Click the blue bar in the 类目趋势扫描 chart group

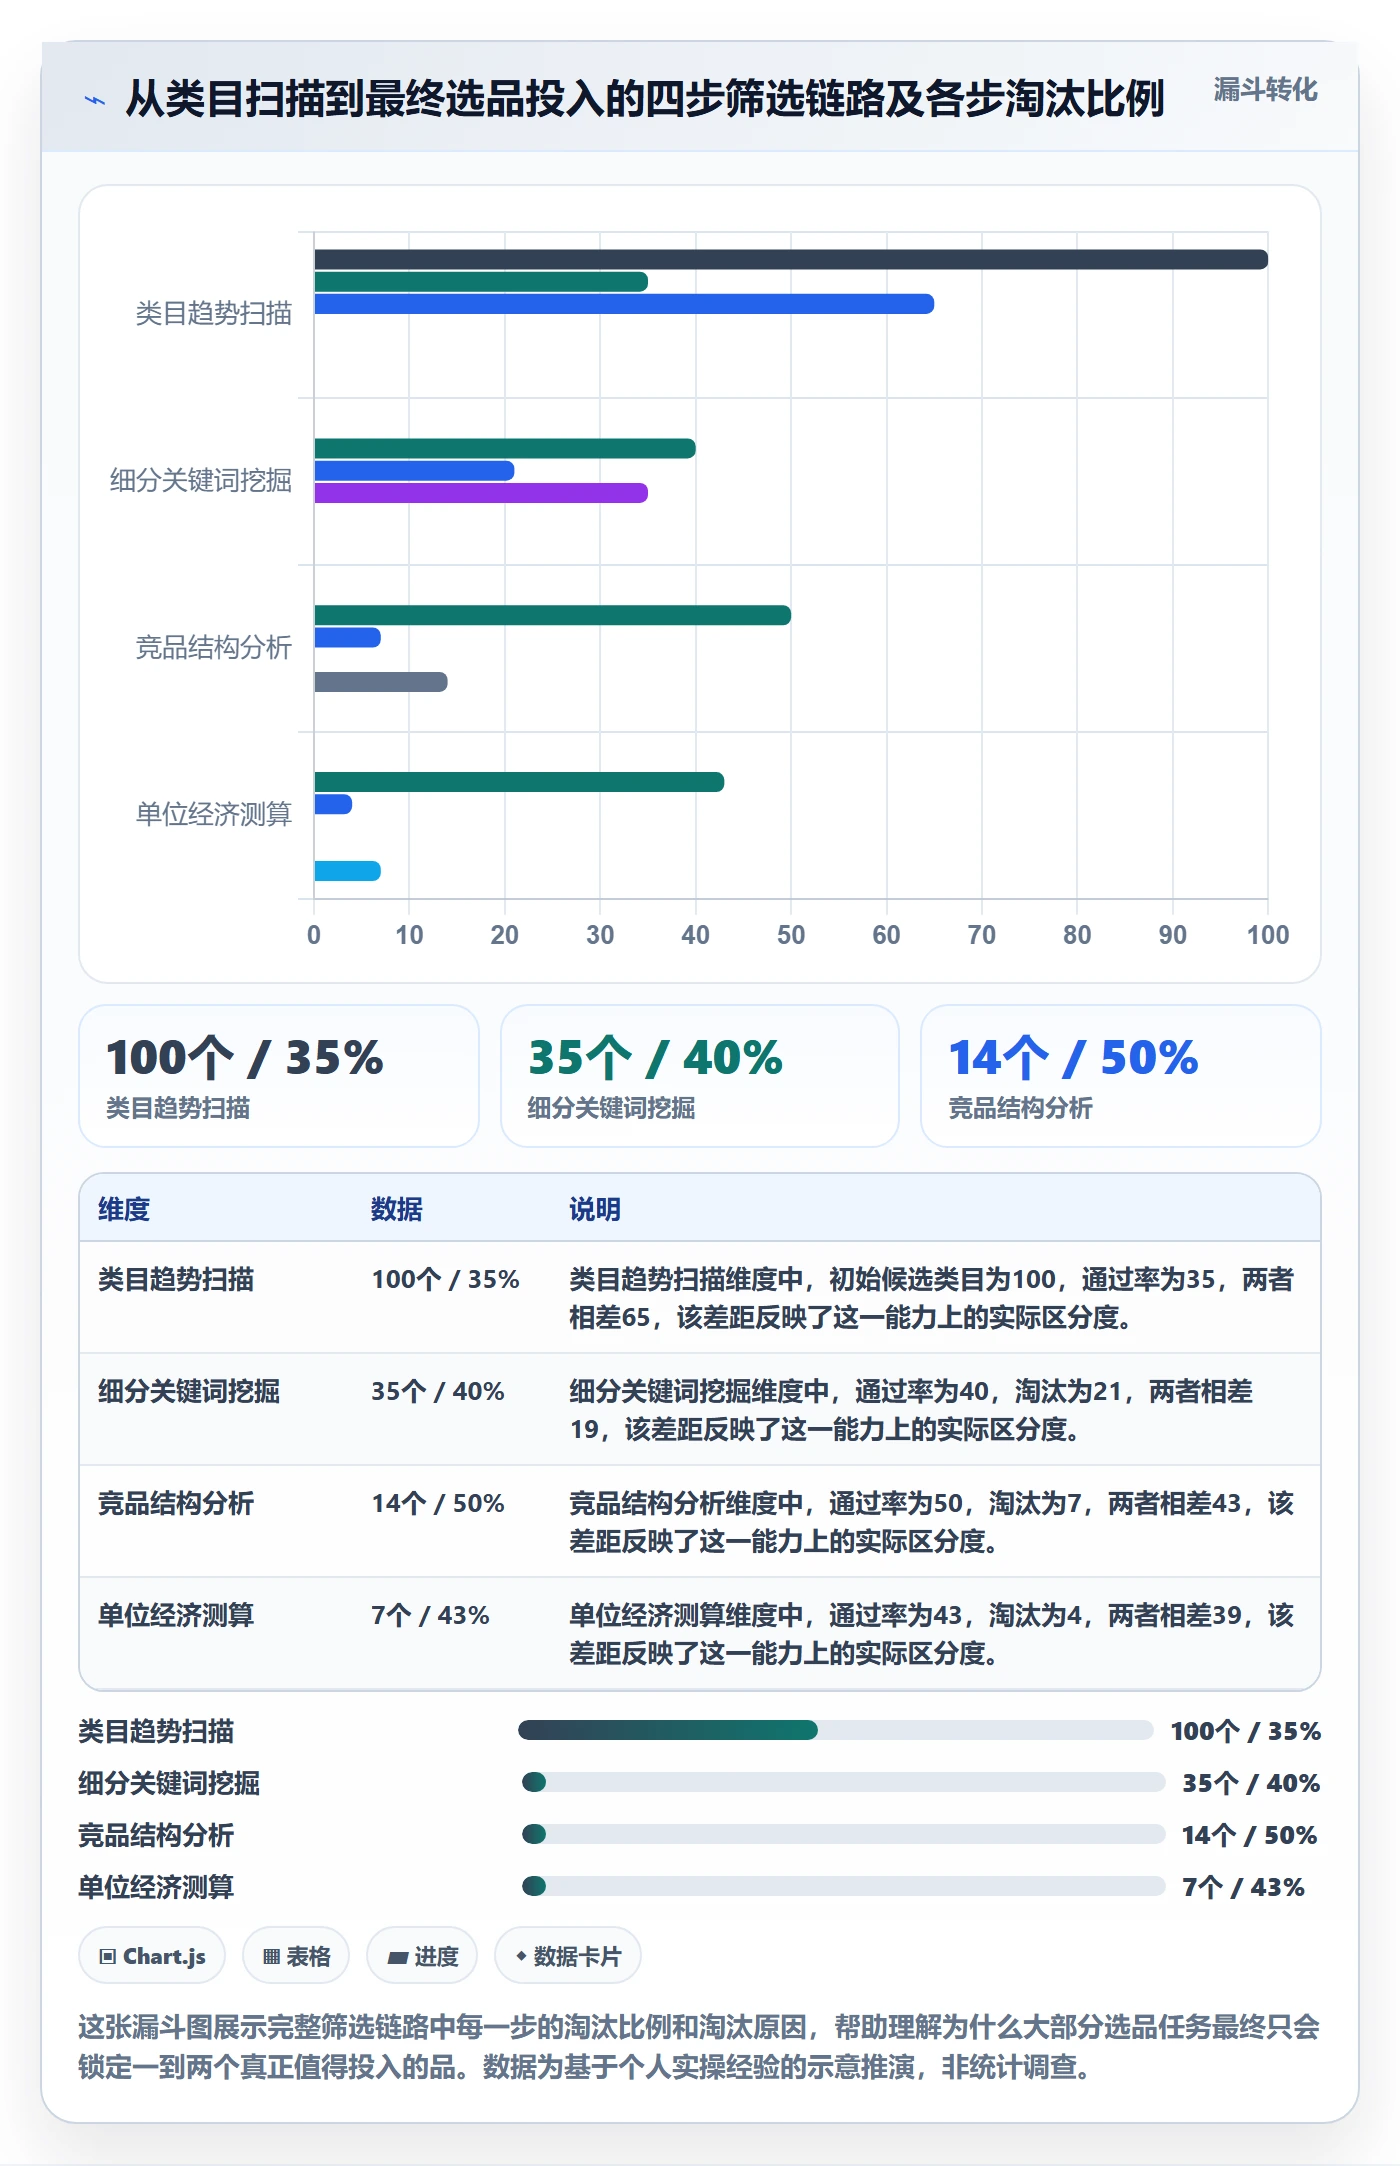[x=624, y=304]
